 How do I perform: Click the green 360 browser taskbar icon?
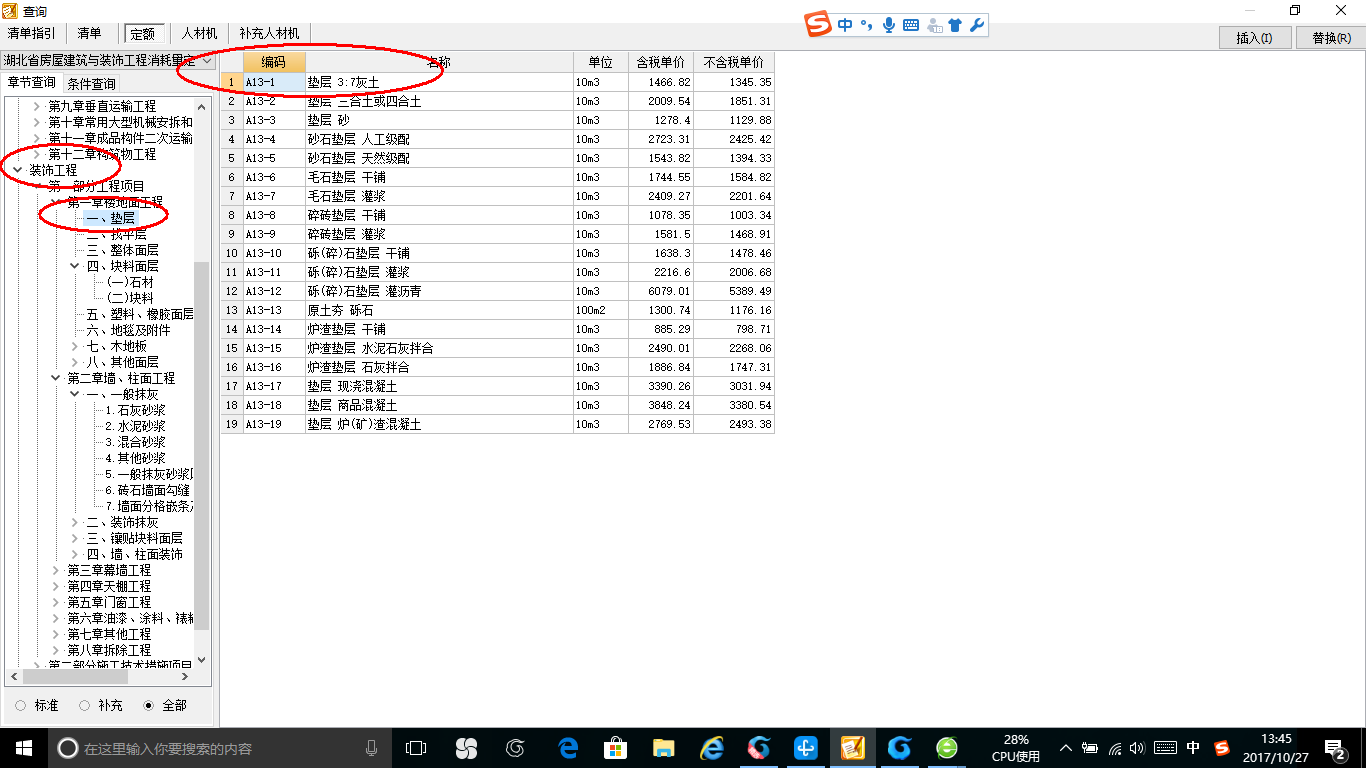click(947, 748)
